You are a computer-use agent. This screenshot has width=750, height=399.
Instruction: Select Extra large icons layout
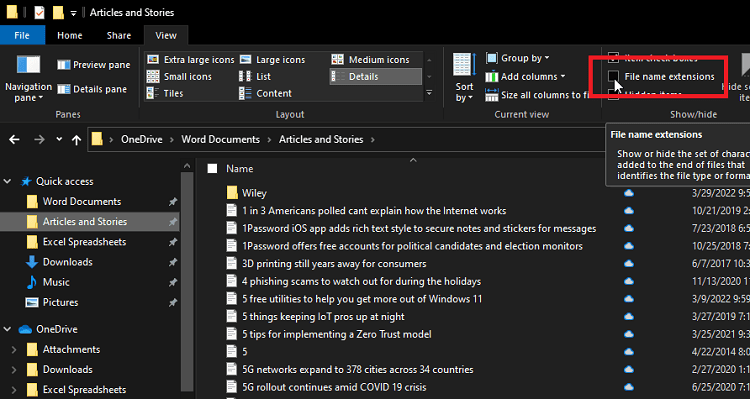pyautogui.click(x=190, y=60)
